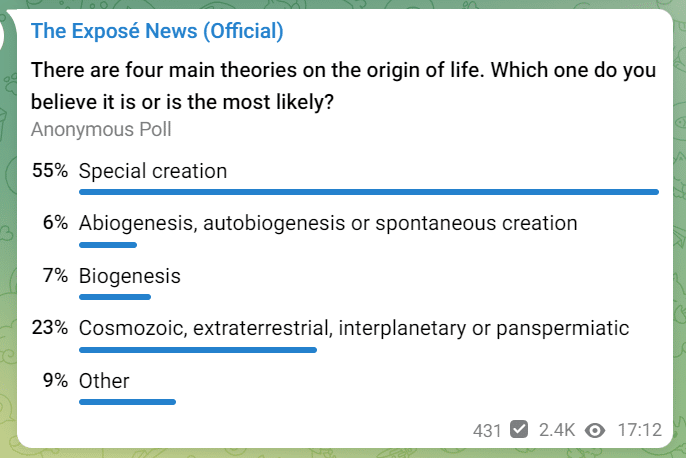Click the Special creation result bar
686x458 pixels.
[369, 192]
